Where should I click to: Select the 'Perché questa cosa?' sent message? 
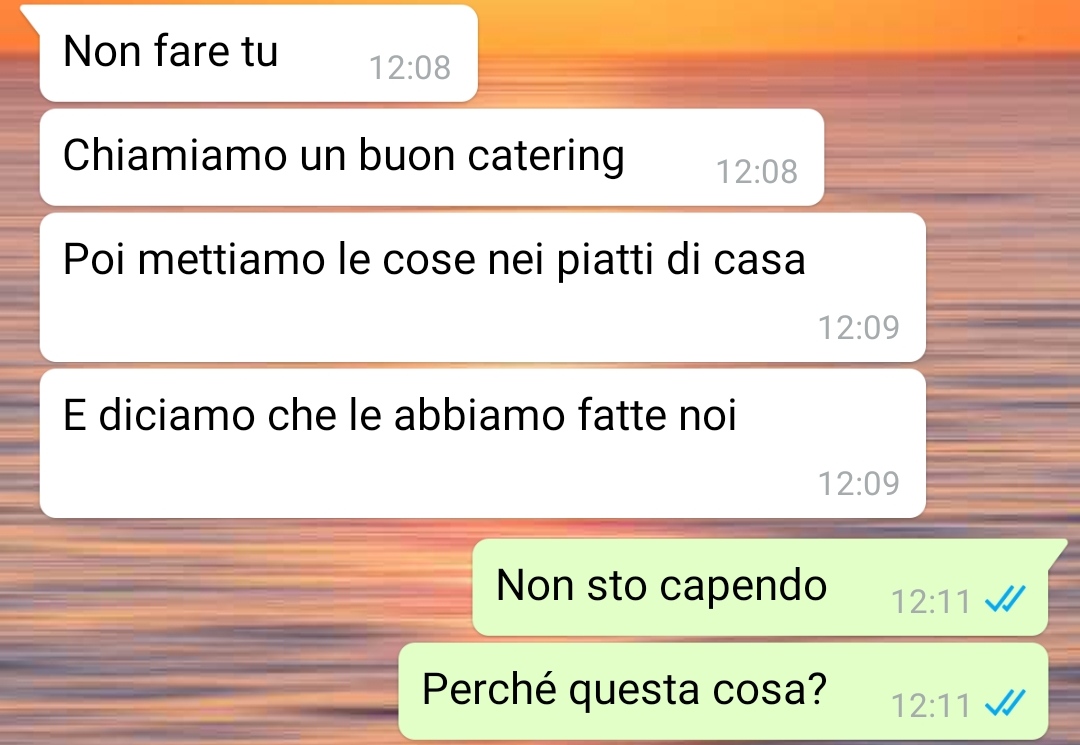coord(723,691)
